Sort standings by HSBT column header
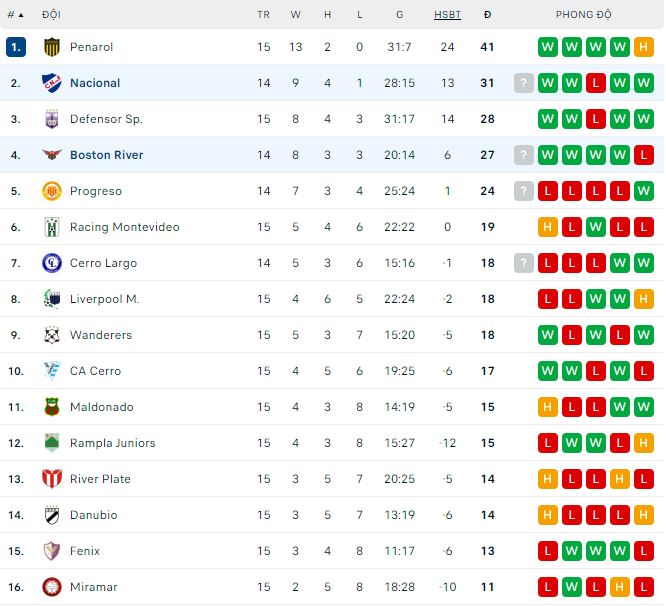The width and height of the screenshot is (666, 606). (447, 15)
